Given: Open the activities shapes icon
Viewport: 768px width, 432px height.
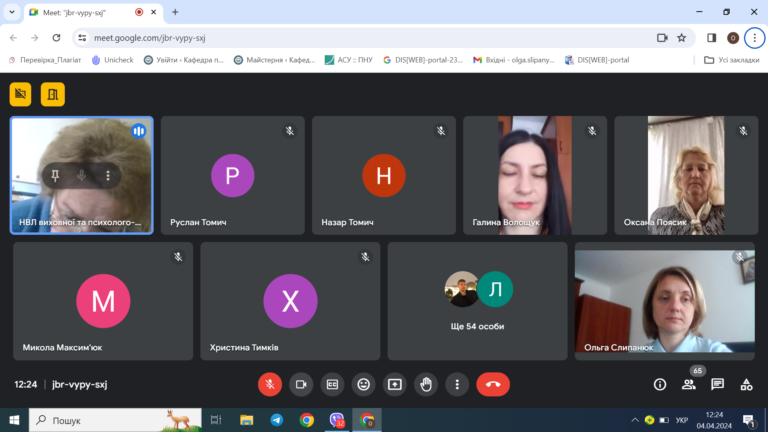Looking at the screenshot, I should pos(746,384).
